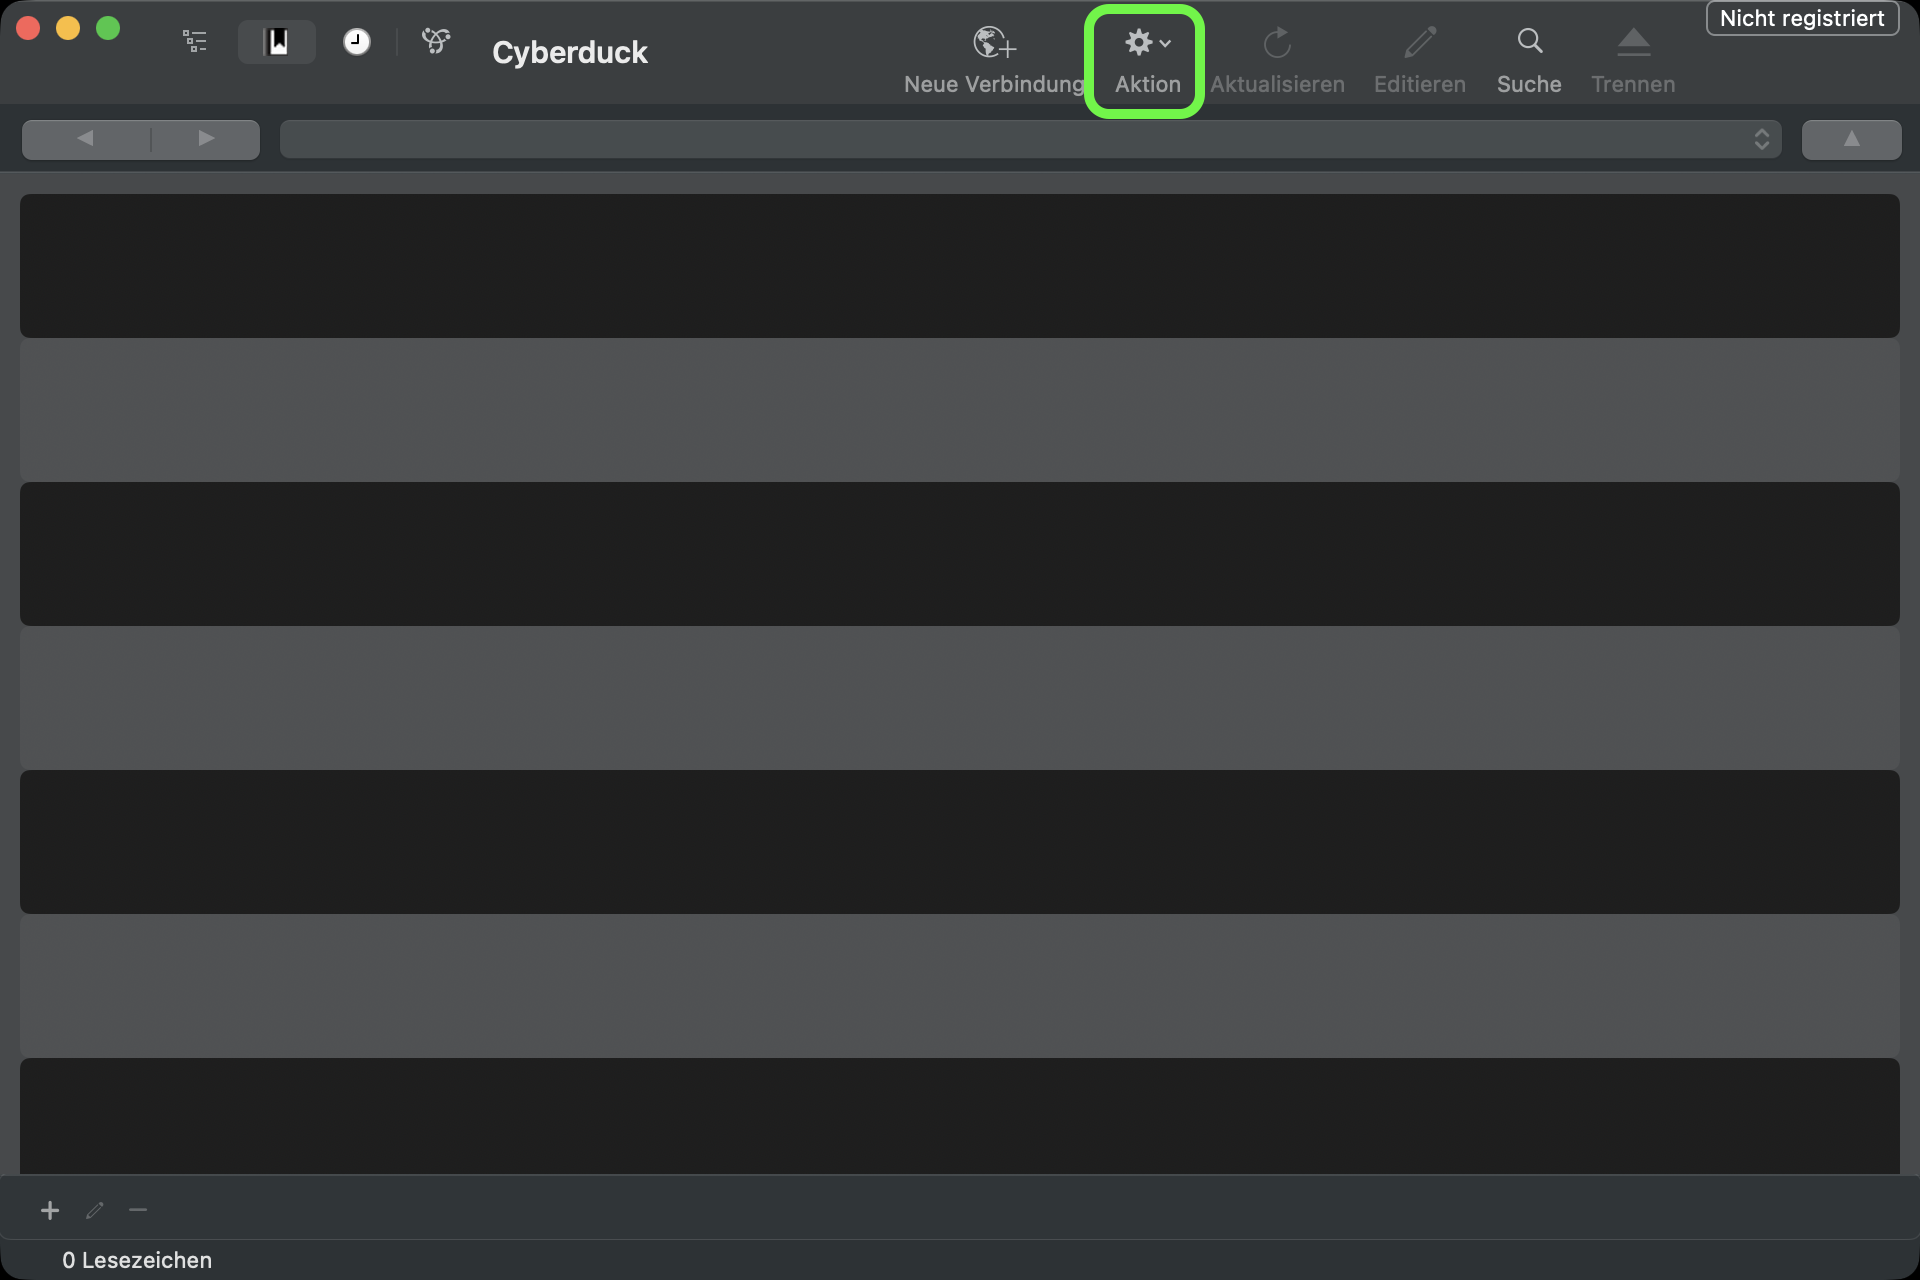Screen dimensions: 1920x1280
Task: Go forward with right arrow button
Action: click(x=206, y=139)
